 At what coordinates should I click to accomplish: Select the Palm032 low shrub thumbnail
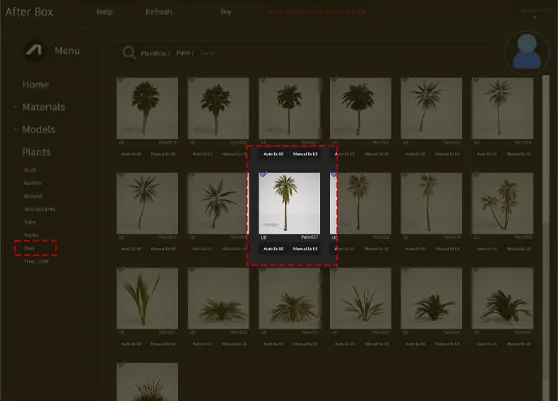219,299
